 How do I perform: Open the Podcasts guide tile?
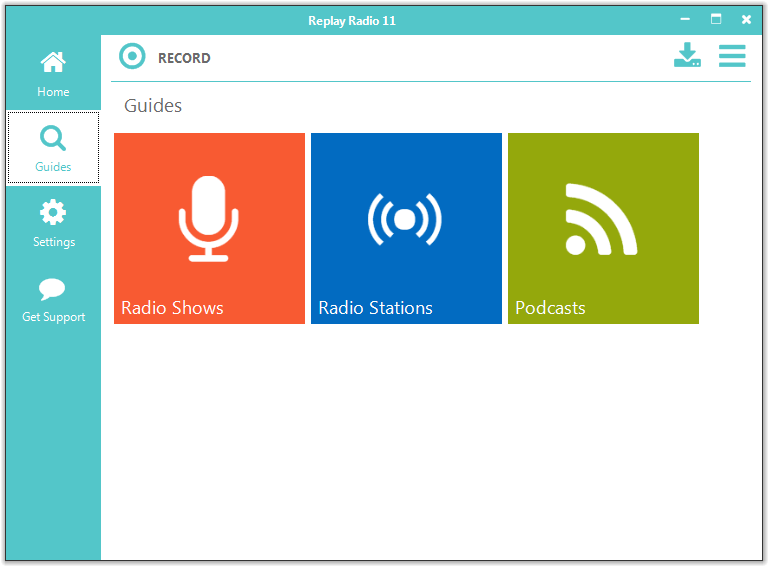(603, 228)
